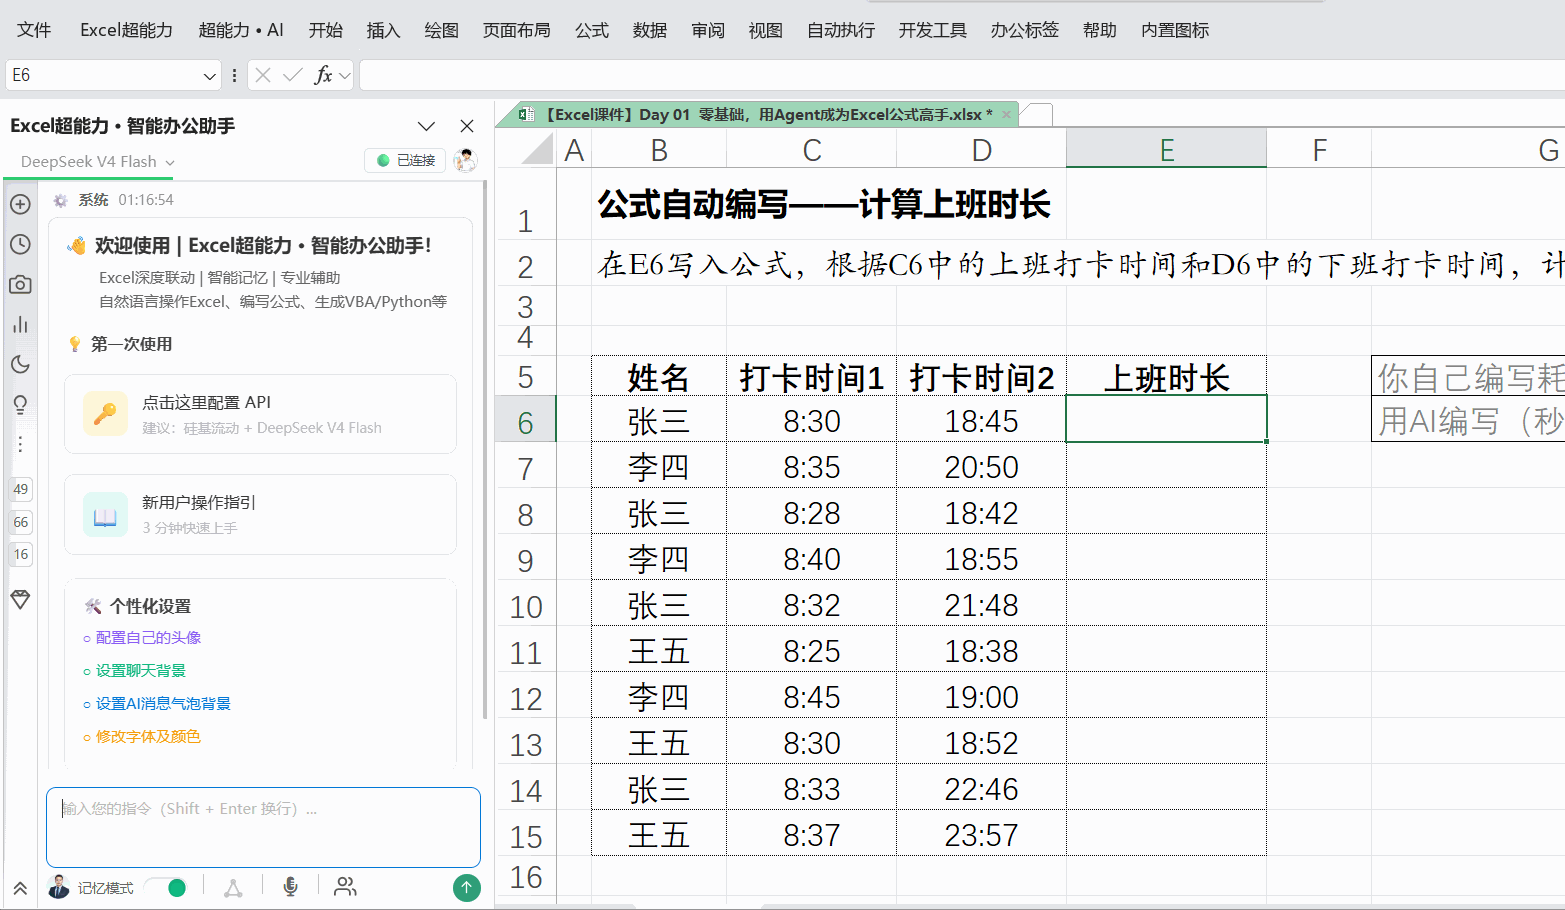This screenshot has height=910, width=1565.
Task: Click the diamond icon in sidebar
Action: click(x=20, y=599)
